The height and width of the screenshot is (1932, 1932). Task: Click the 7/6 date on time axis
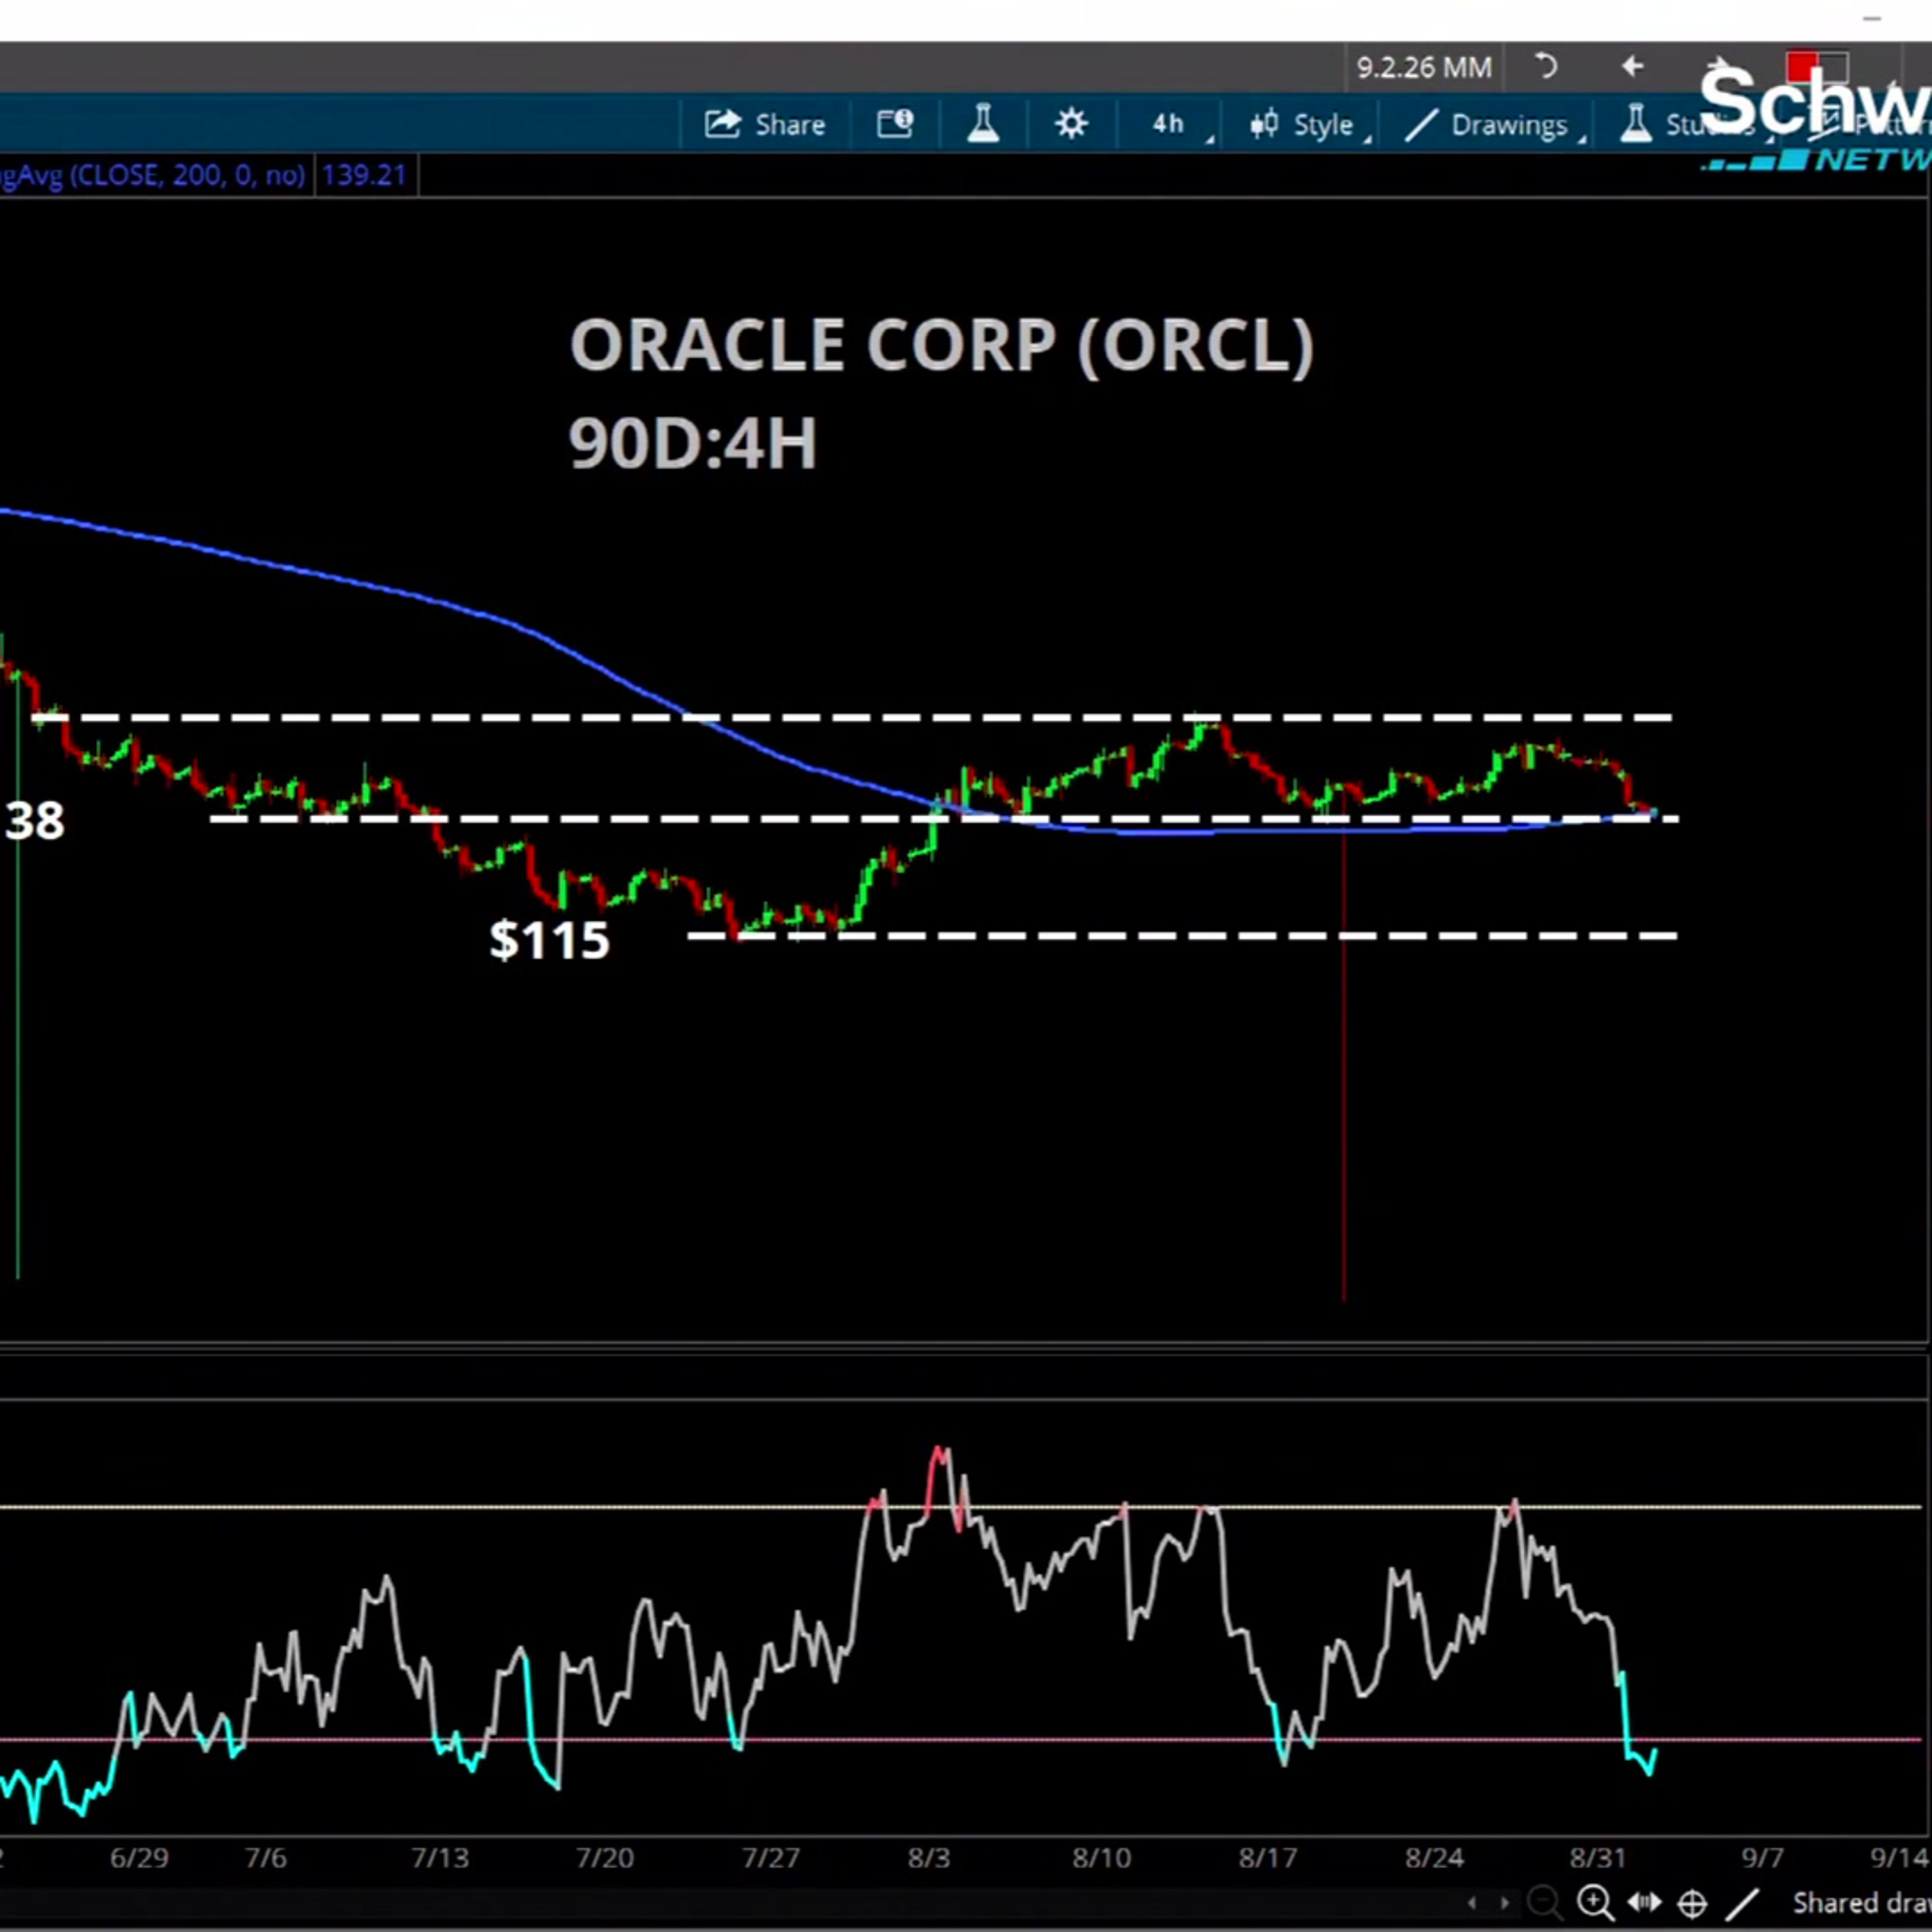tap(265, 1858)
